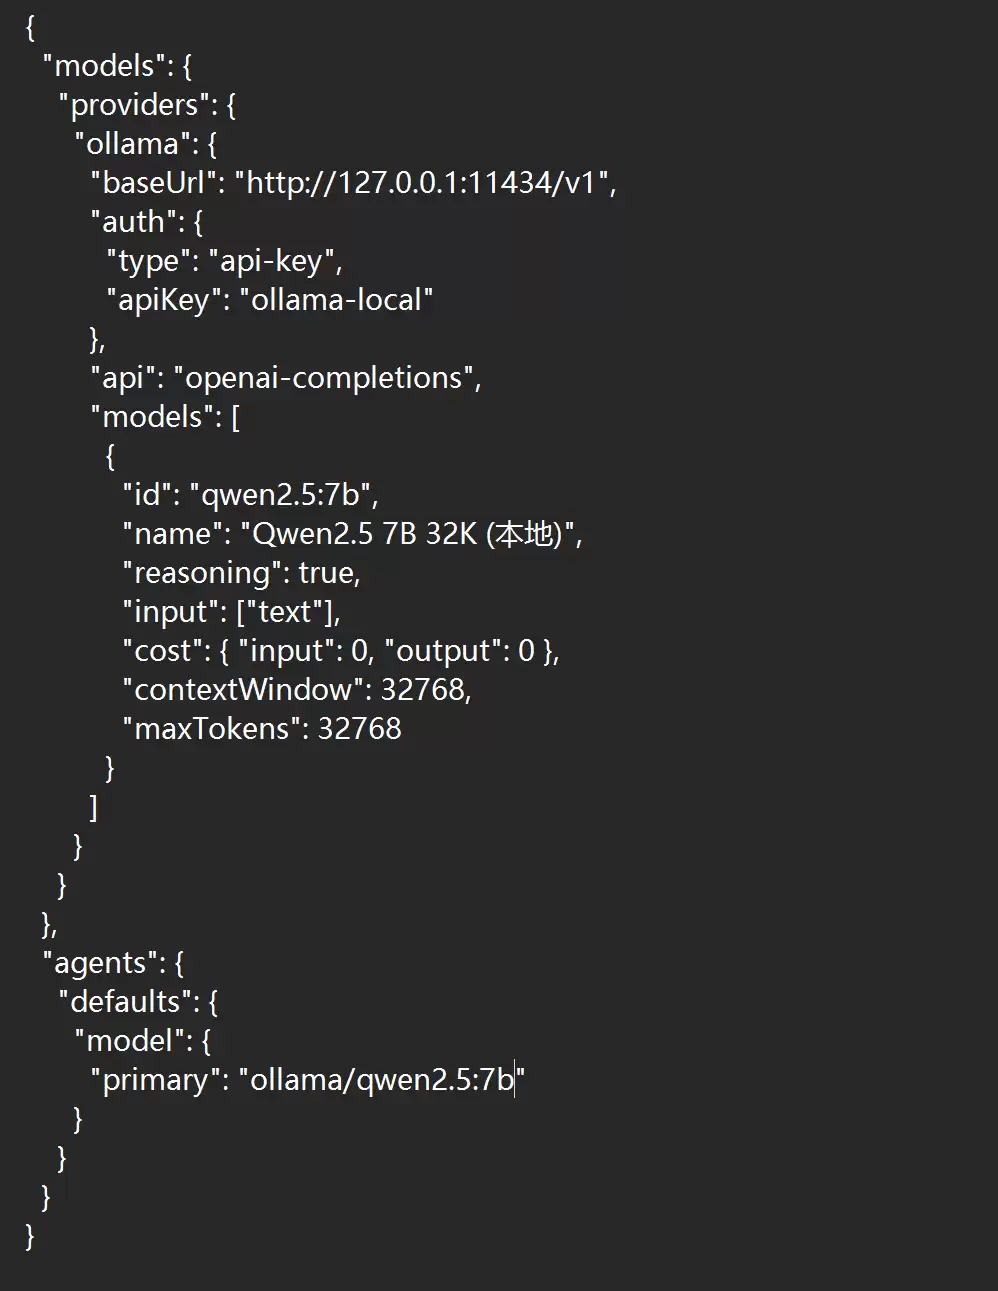Screen dimensions: 998x1291
Task: Click the "Qwen2.5 7B 32K (本地)" name value
Action: click(x=408, y=534)
